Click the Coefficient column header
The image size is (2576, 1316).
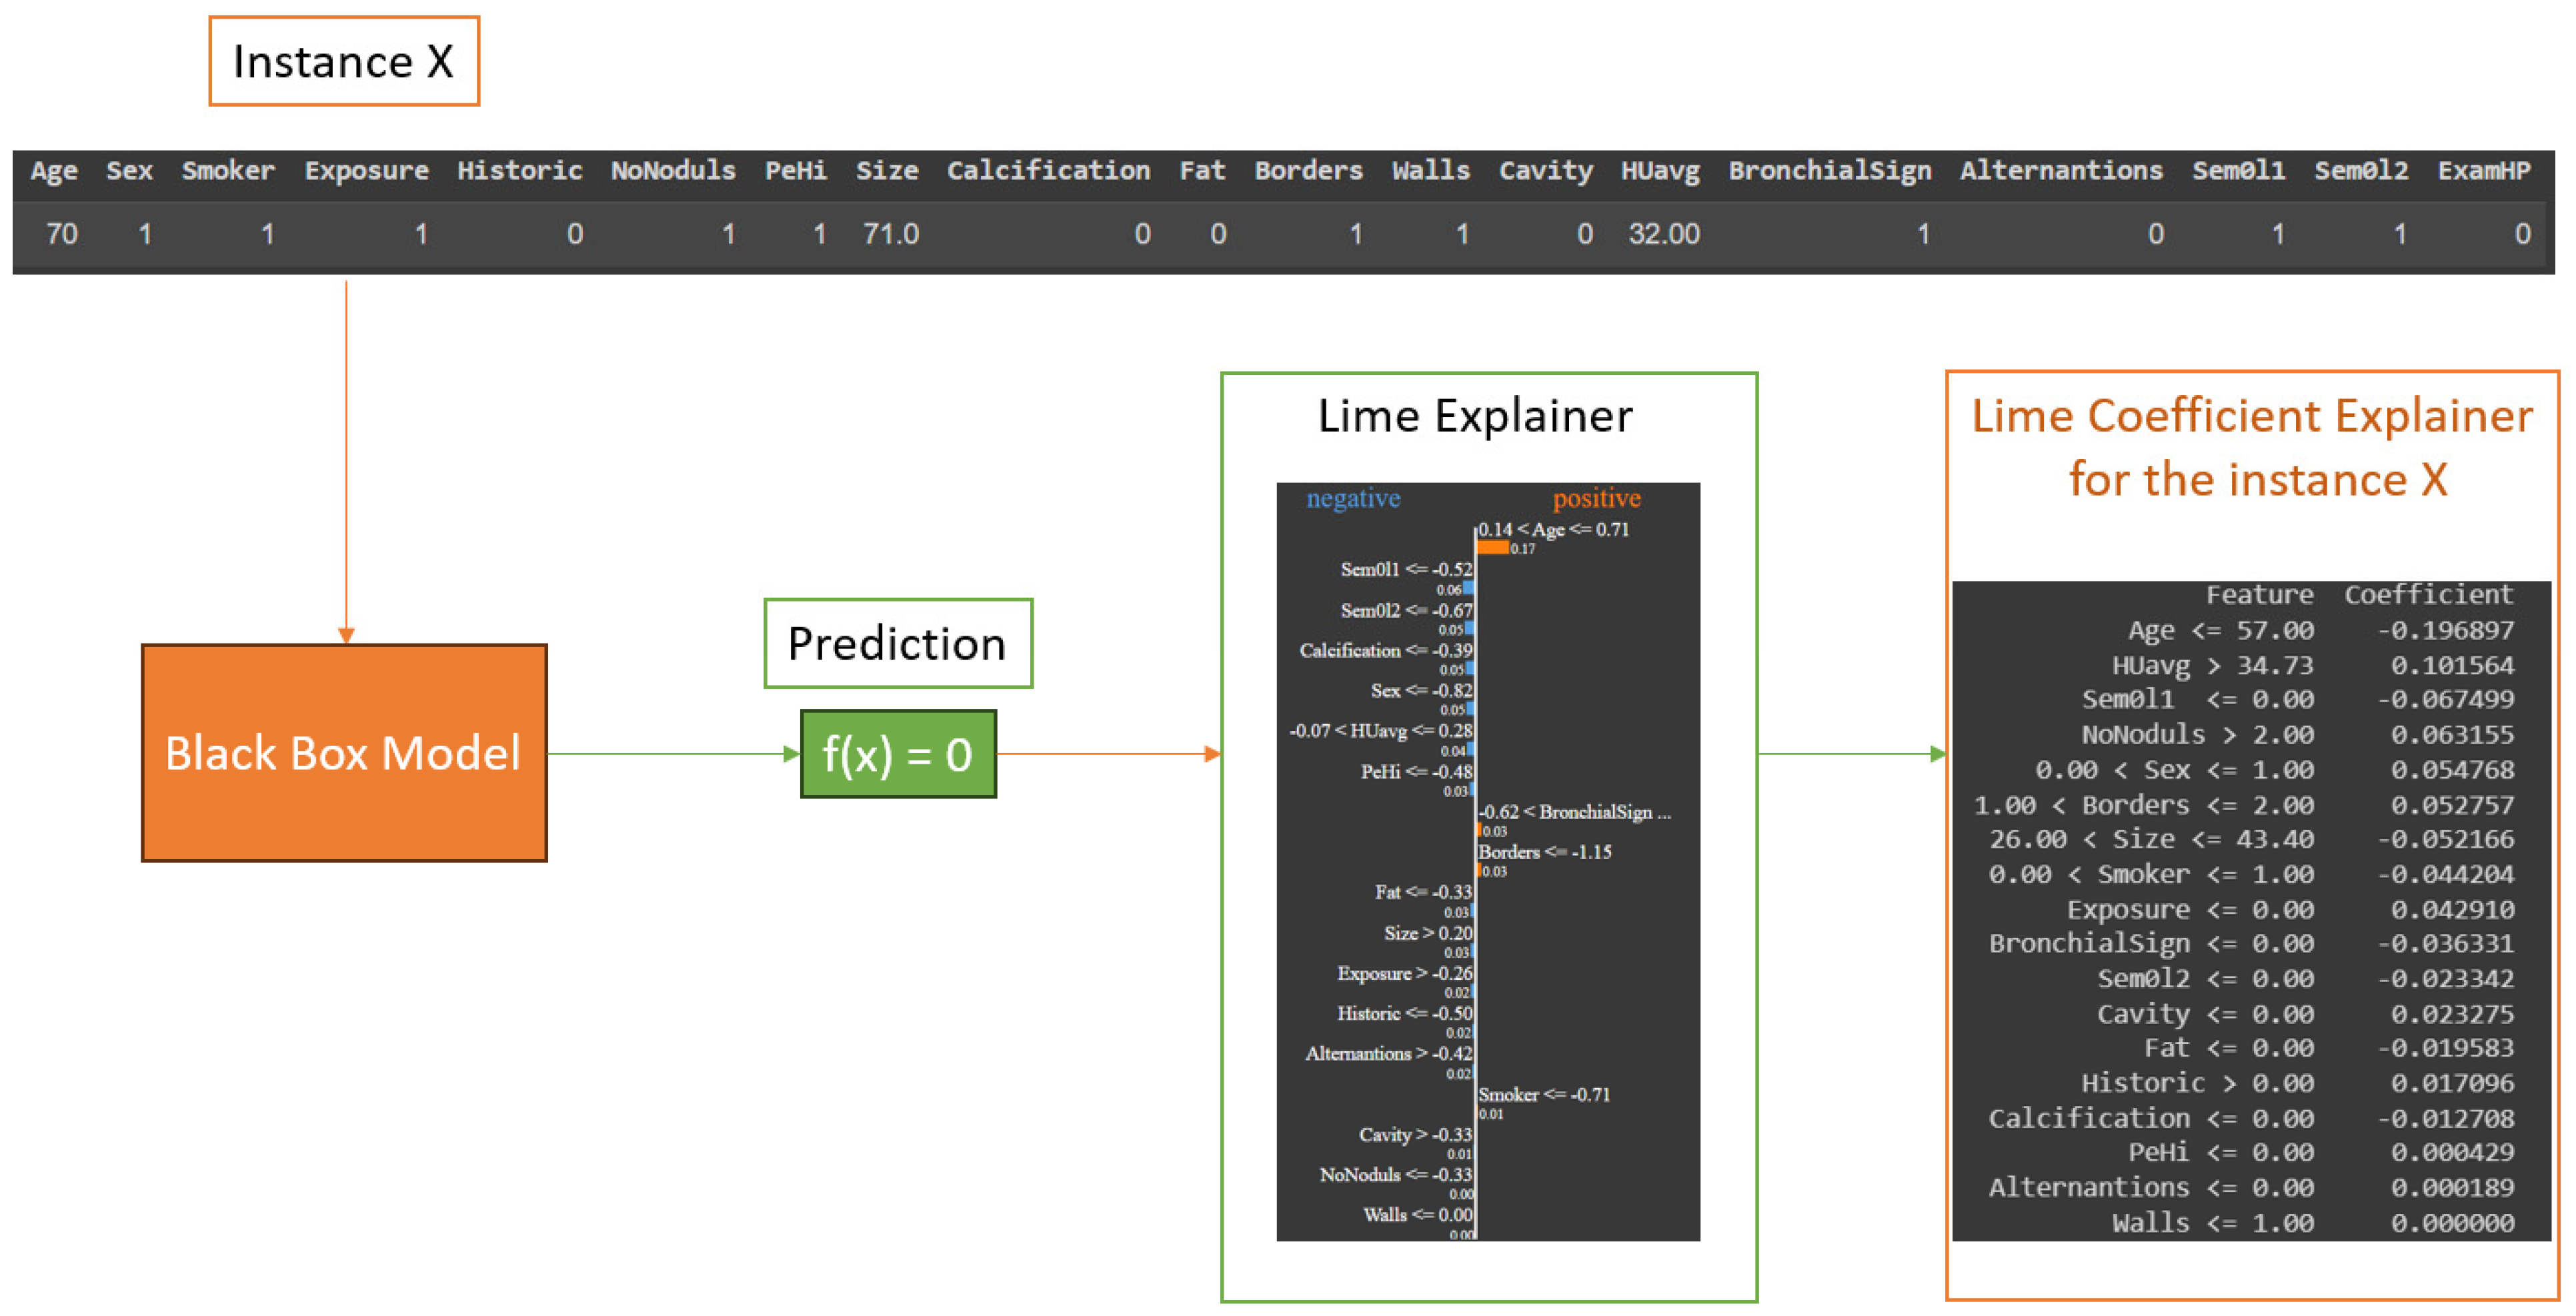tap(2427, 595)
